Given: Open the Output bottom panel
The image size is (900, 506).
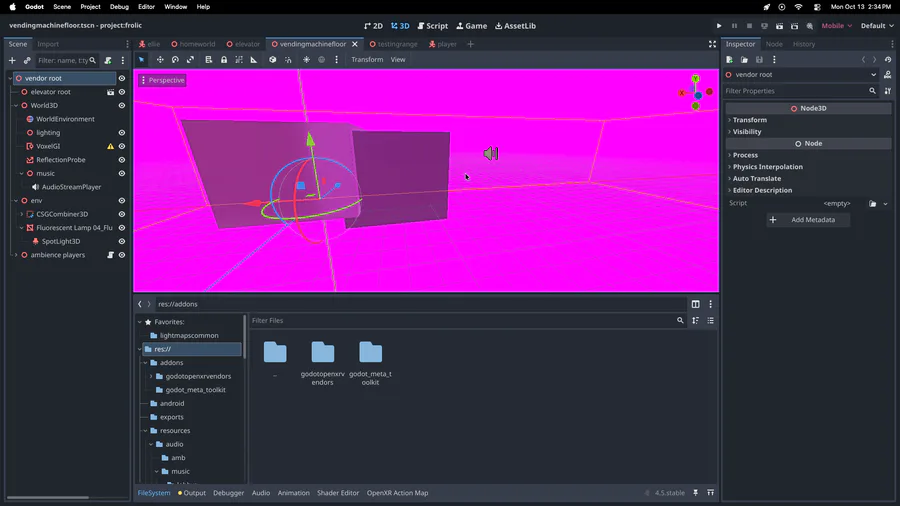Looking at the screenshot, I should coord(192,493).
